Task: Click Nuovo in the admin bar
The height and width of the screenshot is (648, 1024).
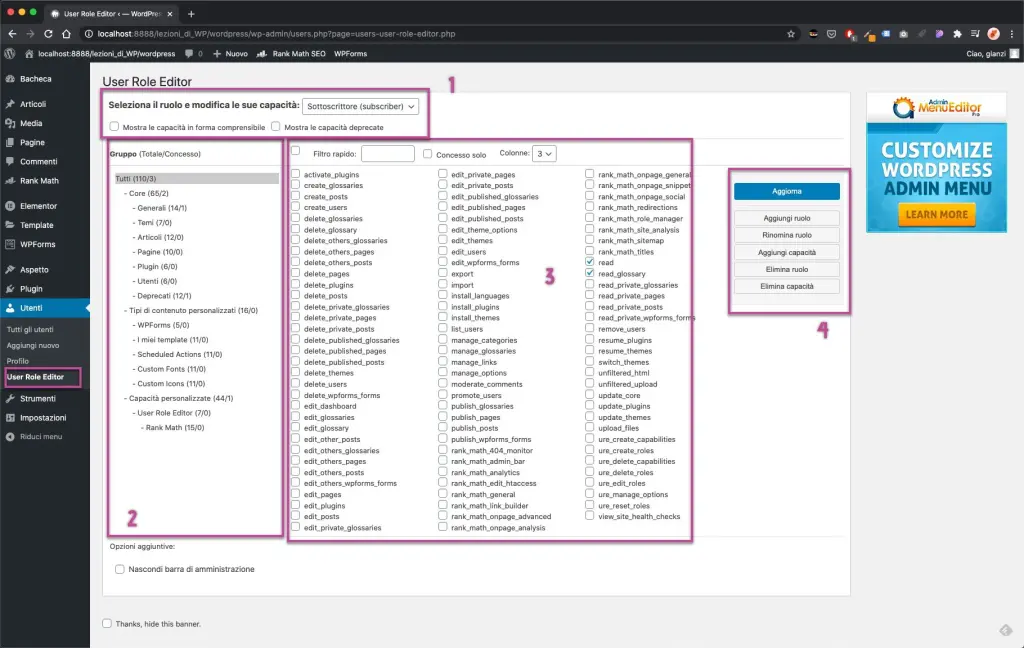Action: pyautogui.click(x=231, y=54)
